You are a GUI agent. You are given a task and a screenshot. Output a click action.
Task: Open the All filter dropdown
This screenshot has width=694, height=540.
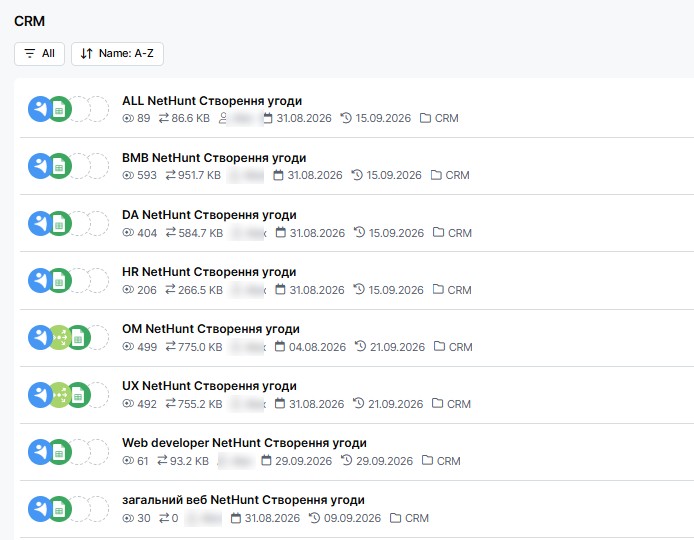tap(39, 54)
